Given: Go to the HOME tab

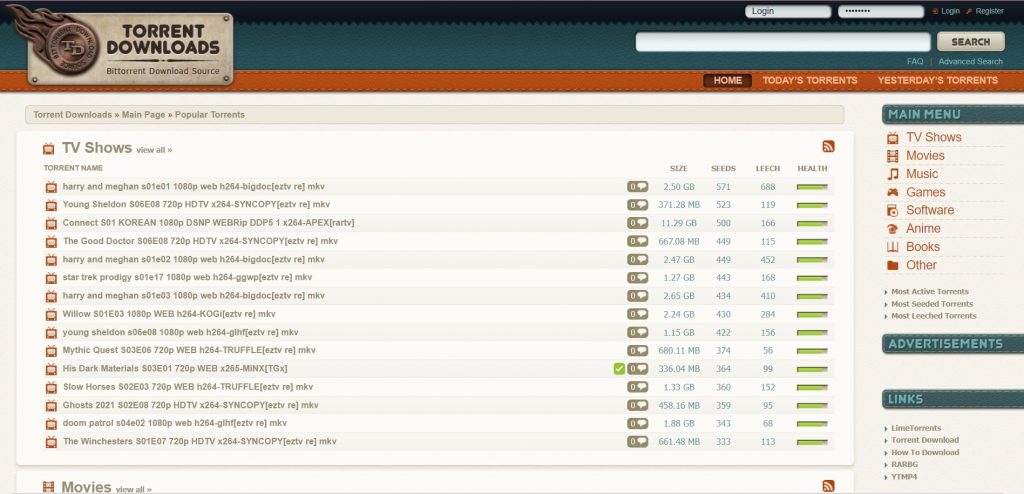Looking at the screenshot, I should (x=728, y=80).
